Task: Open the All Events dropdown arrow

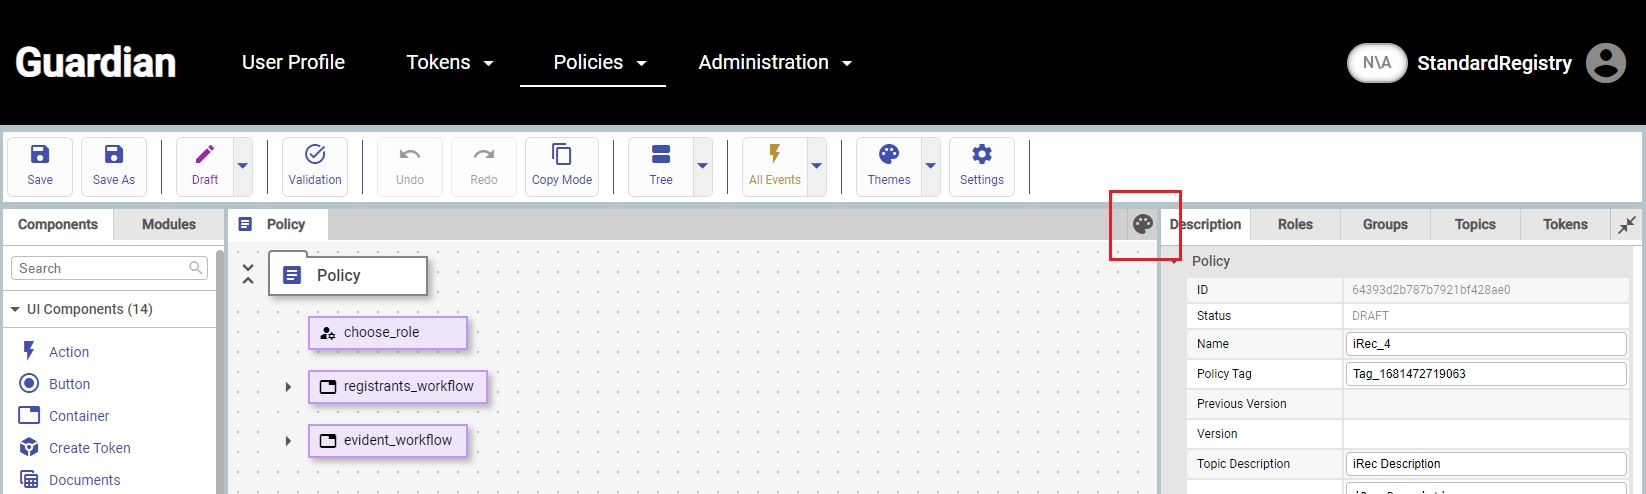Action: pos(816,166)
